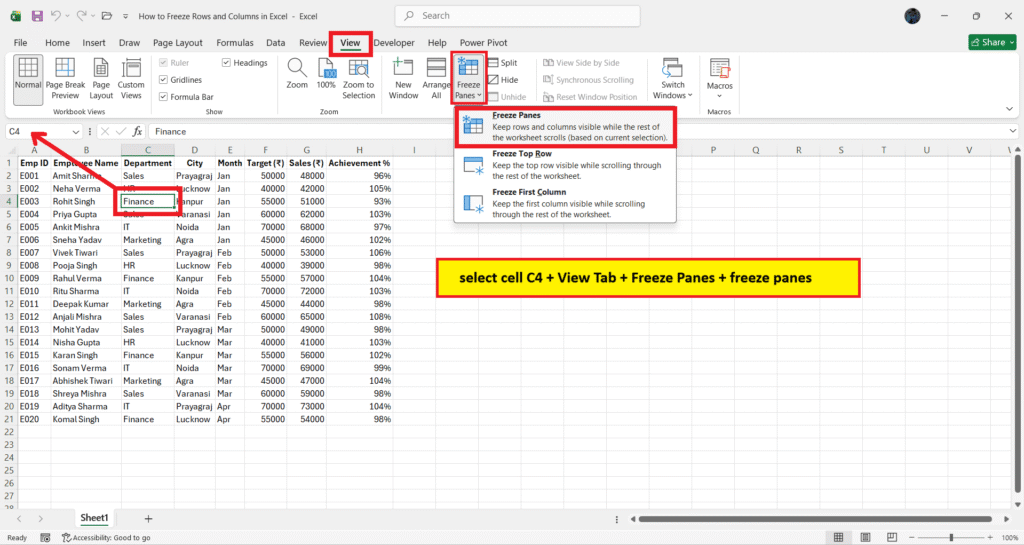Switch to the Developer tab

(x=394, y=42)
